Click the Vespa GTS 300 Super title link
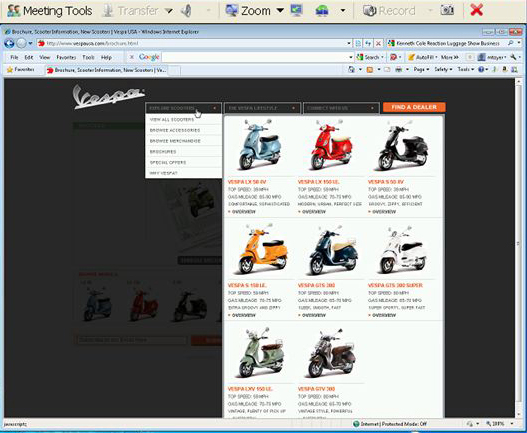This screenshot has height=433, width=527. [x=395, y=285]
